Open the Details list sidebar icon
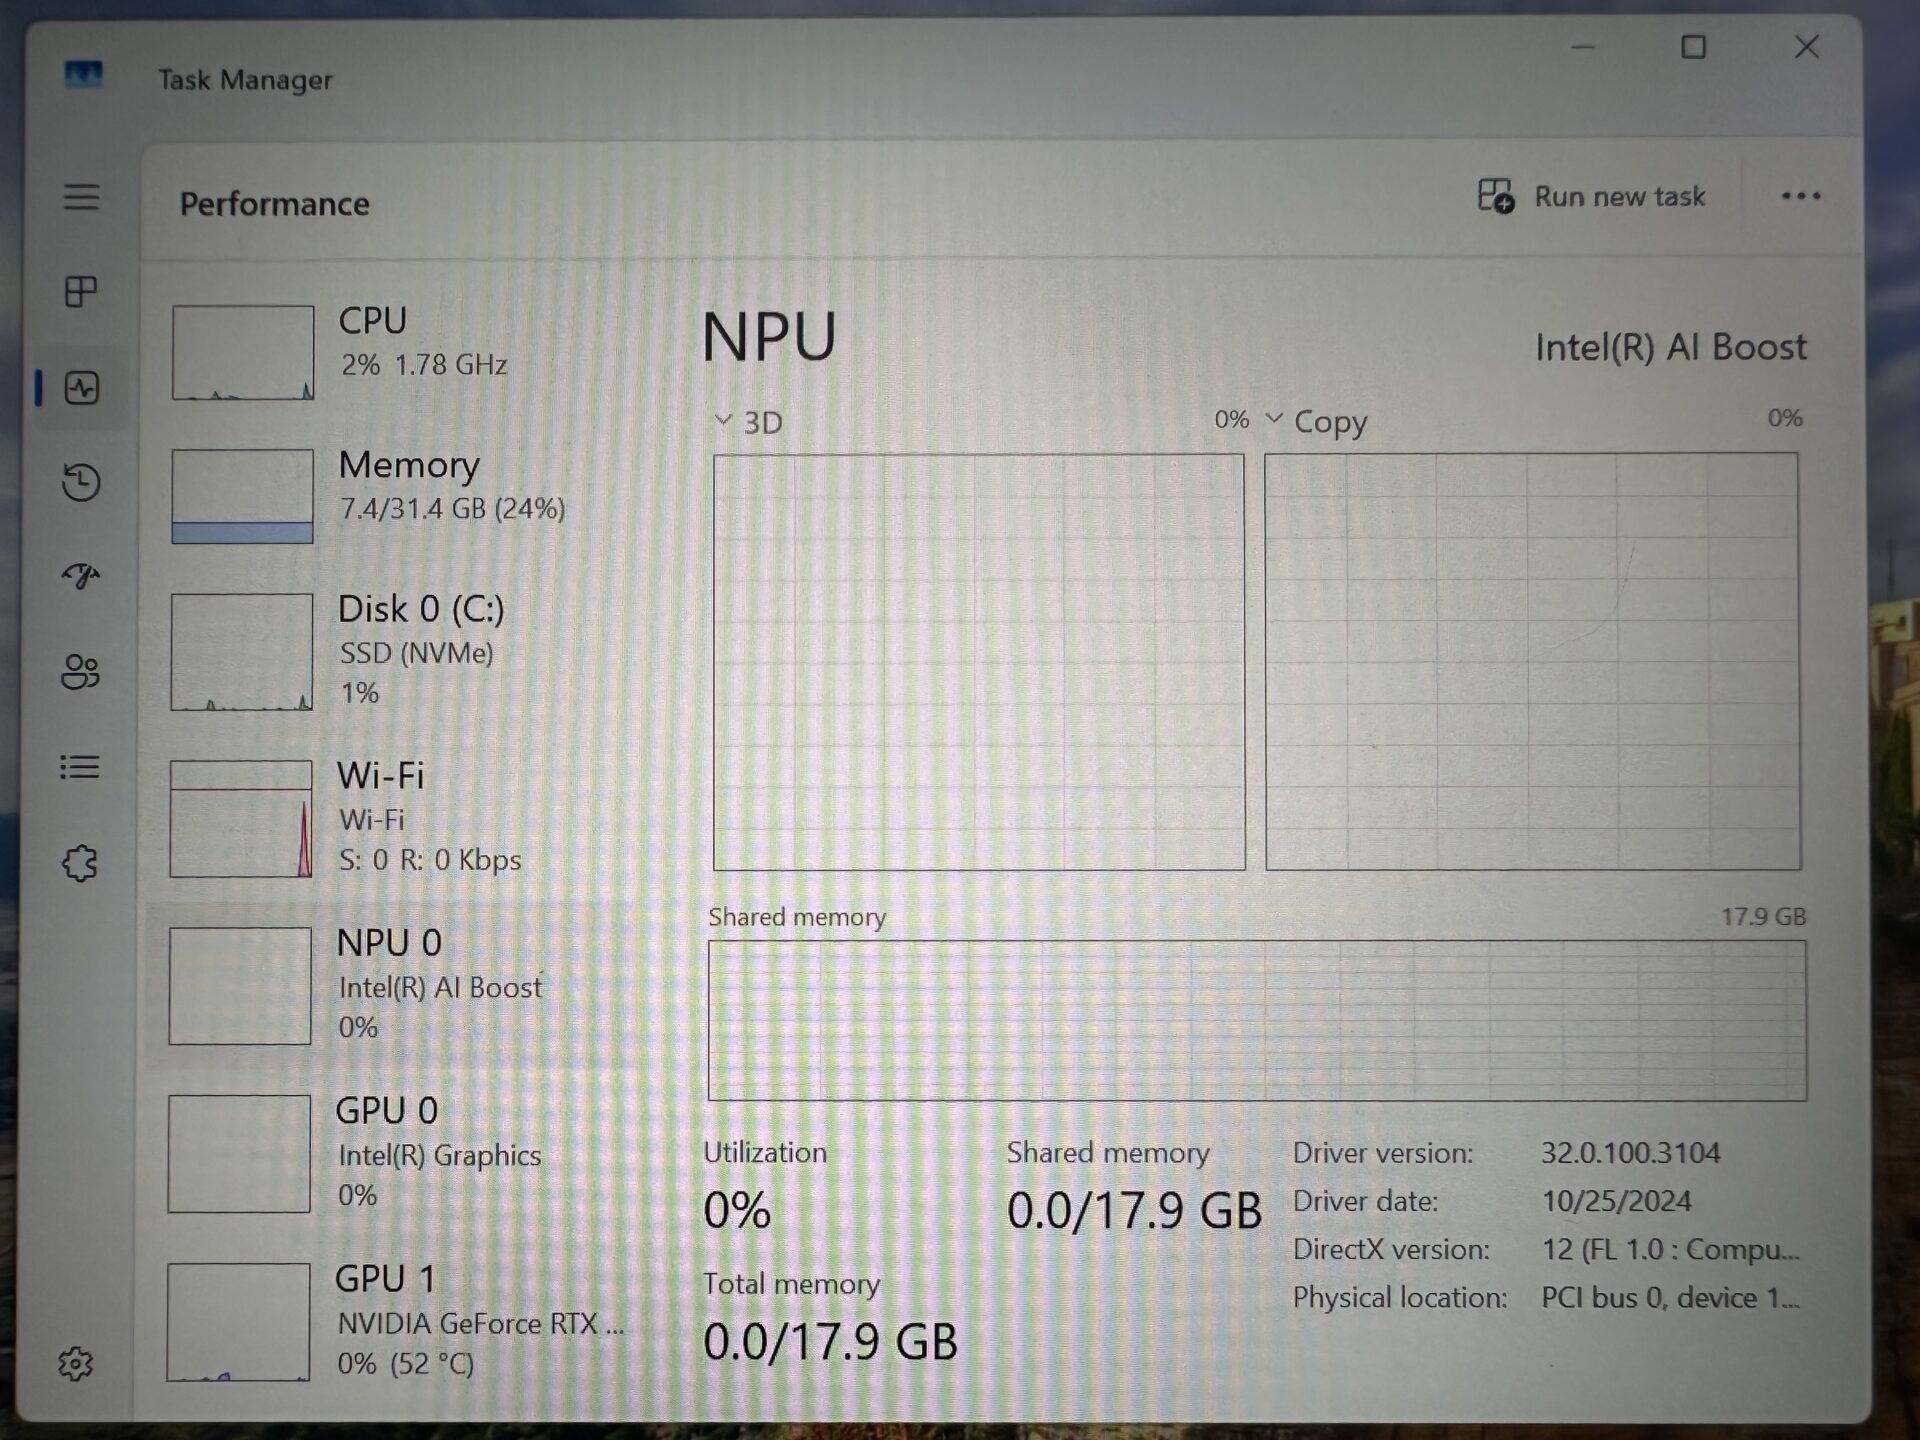The height and width of the screenshot is (1440, 1920). 81,767
